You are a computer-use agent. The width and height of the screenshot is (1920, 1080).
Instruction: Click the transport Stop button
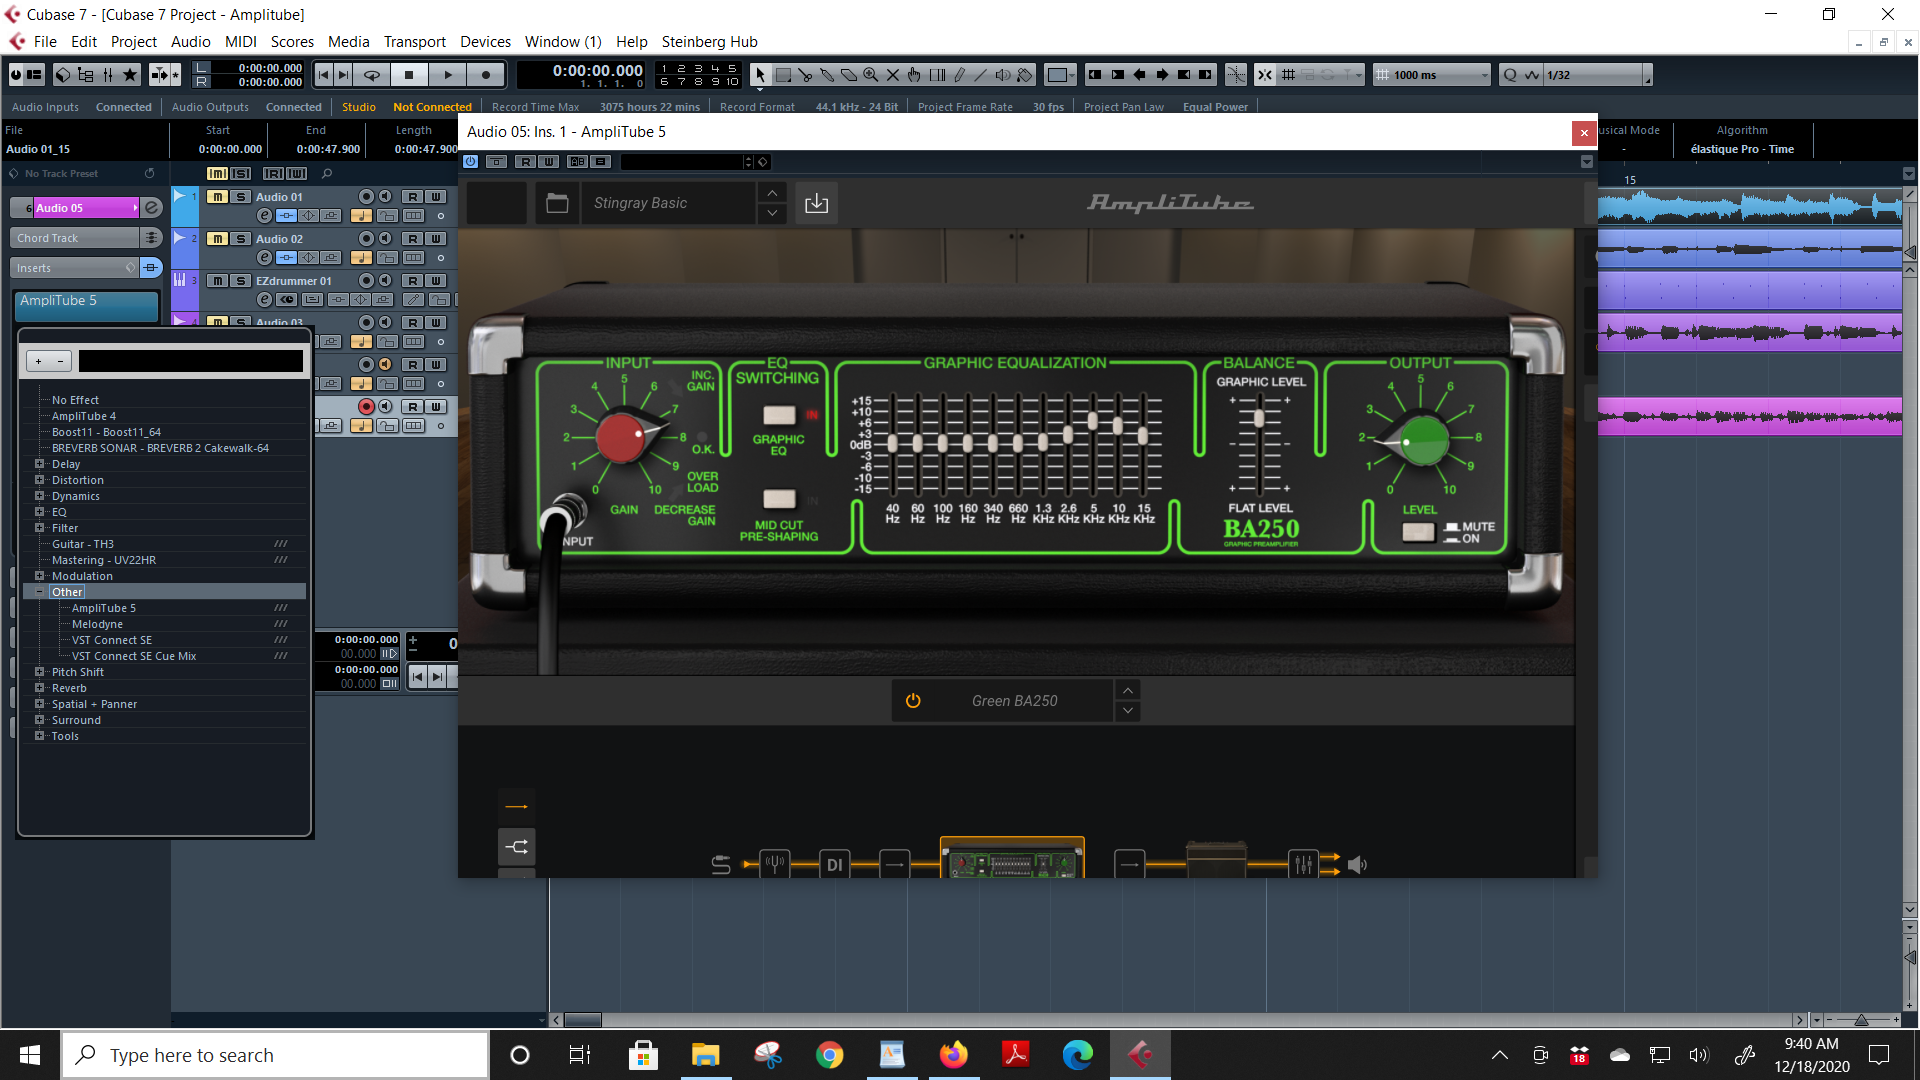tap(409, 75)
